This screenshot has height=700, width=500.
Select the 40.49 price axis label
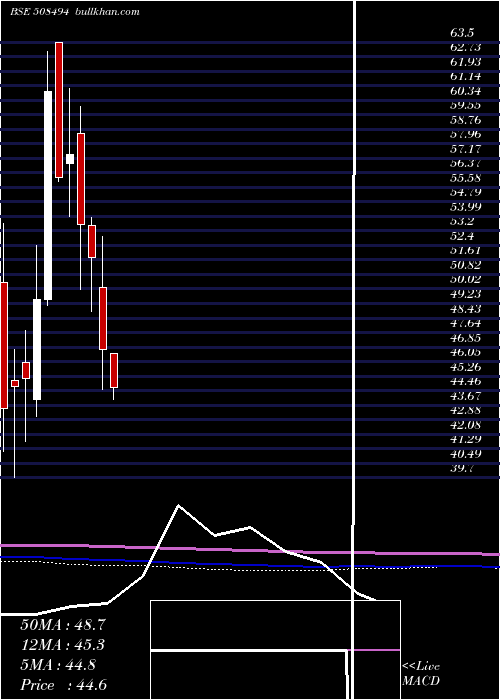466,454
